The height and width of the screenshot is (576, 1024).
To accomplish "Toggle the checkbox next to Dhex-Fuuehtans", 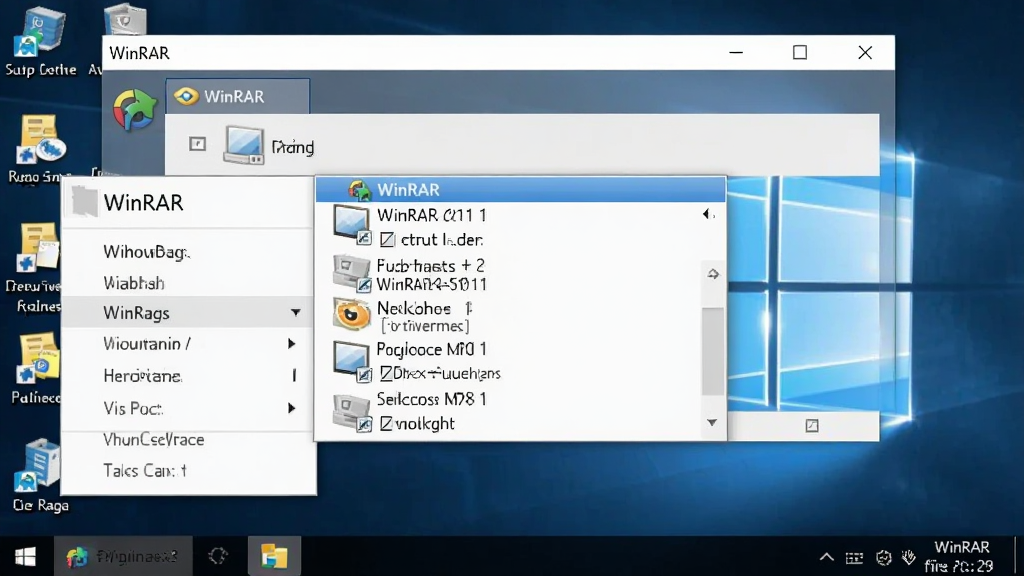I will [386, 374].
